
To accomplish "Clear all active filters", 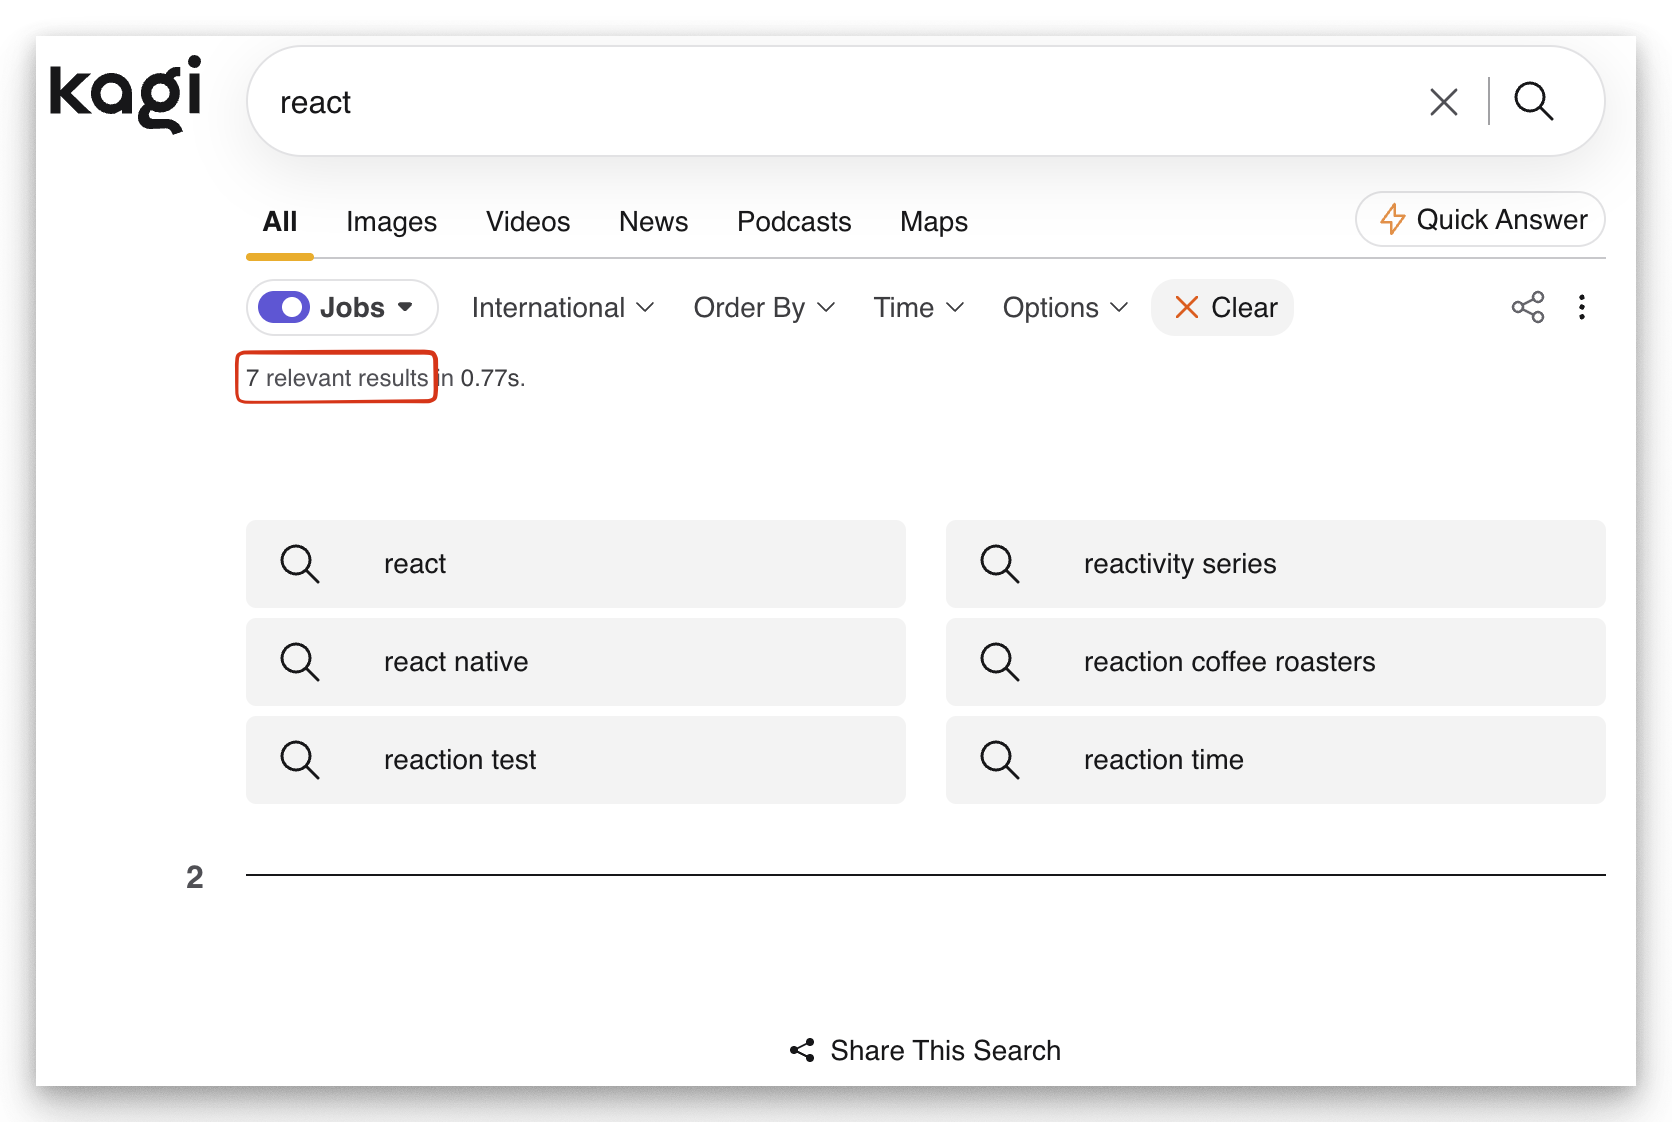I will [x=1223, y=307].
